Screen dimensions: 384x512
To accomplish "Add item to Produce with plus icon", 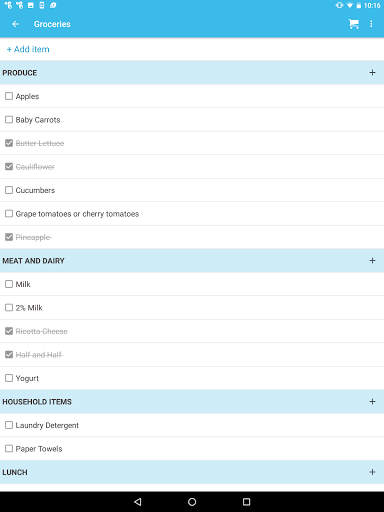I will coord(372,73).
